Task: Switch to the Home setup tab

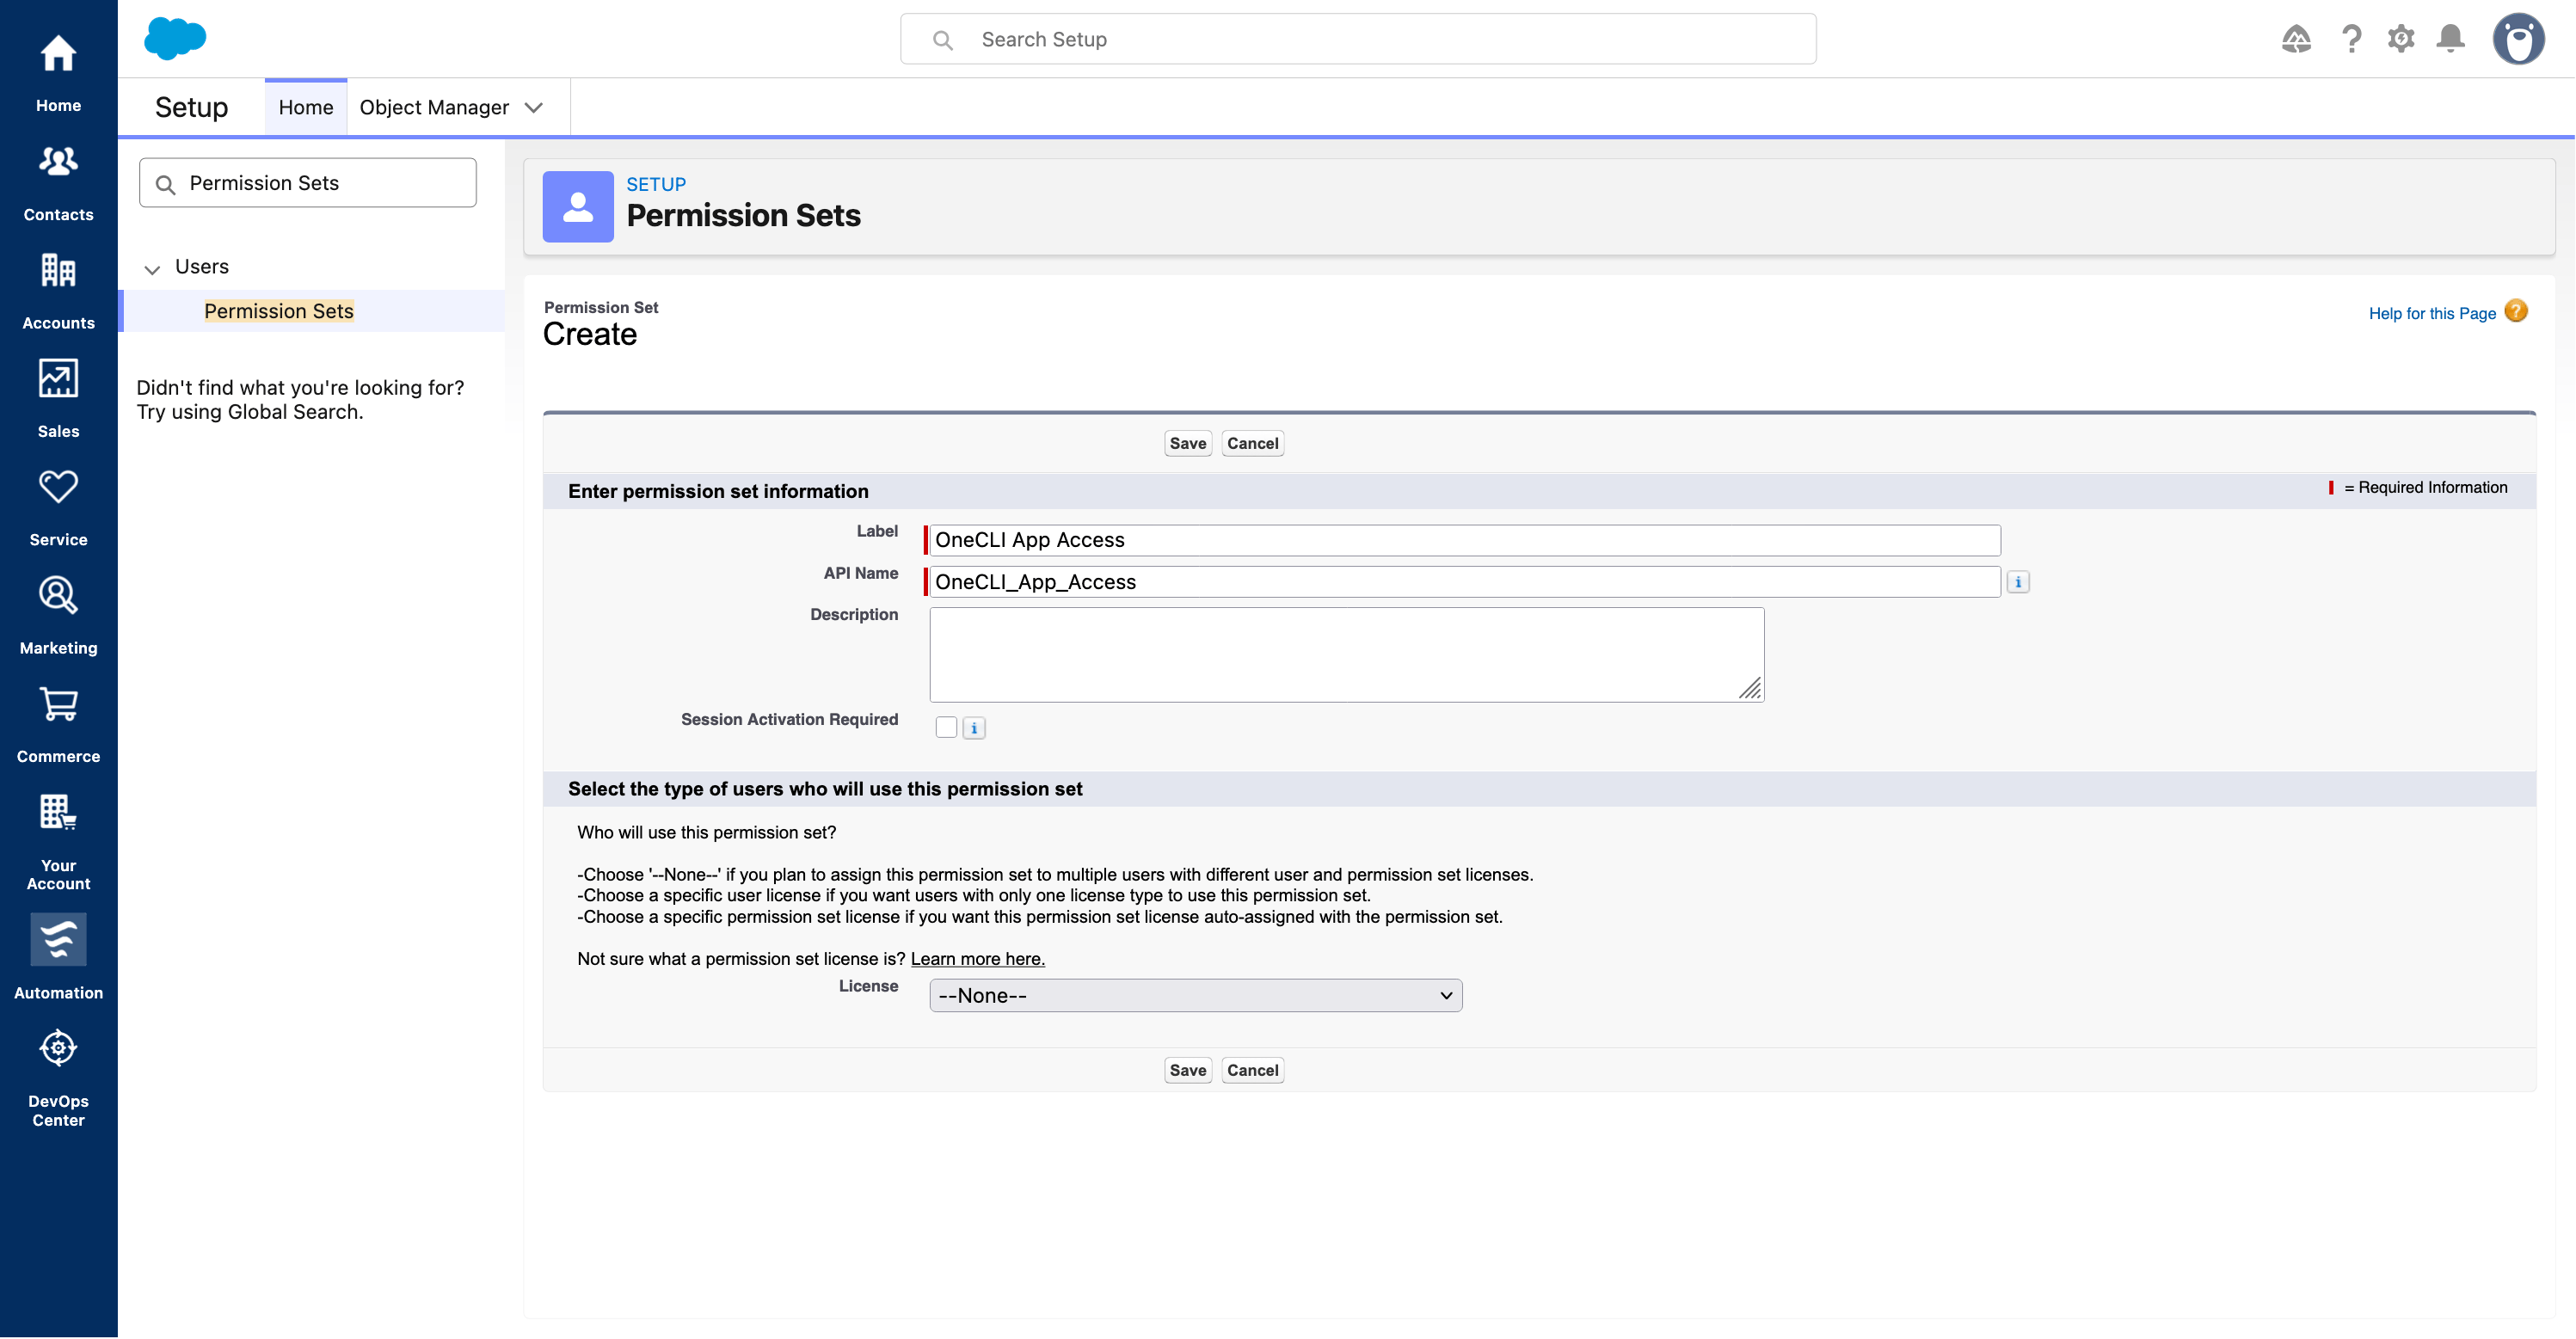Action: [x=306, y=107]
